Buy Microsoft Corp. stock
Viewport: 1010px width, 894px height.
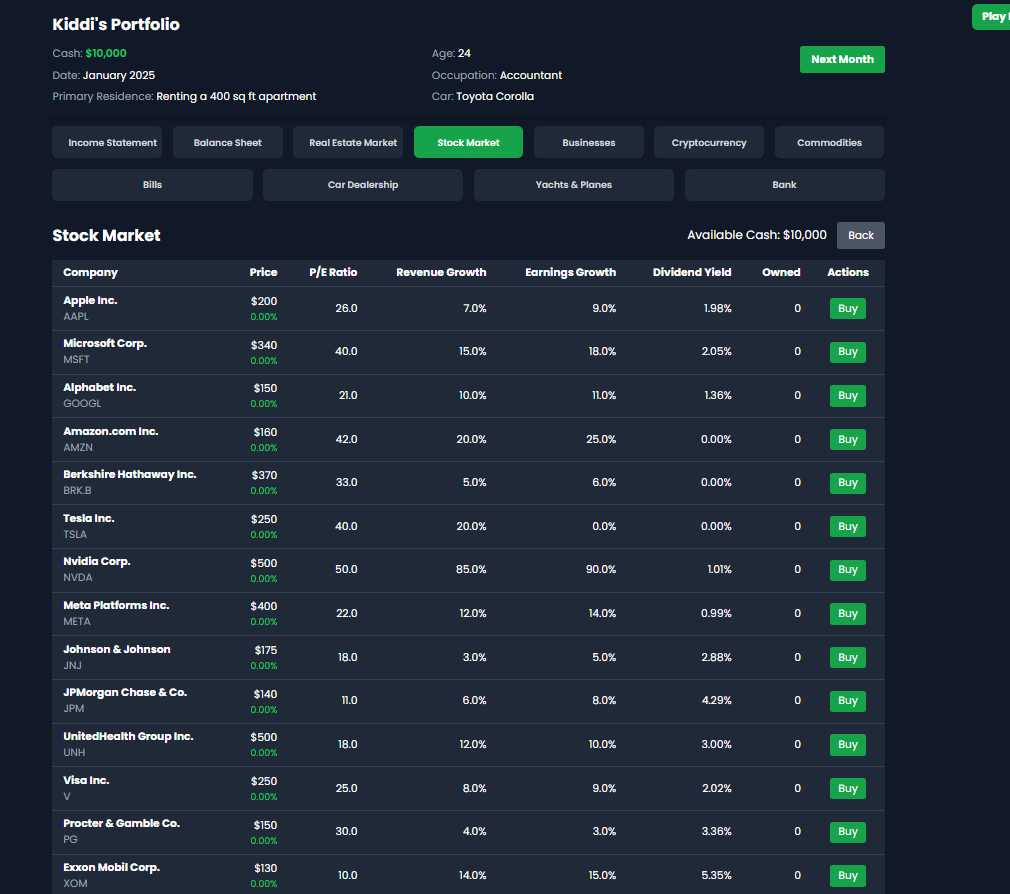point(848,352)
